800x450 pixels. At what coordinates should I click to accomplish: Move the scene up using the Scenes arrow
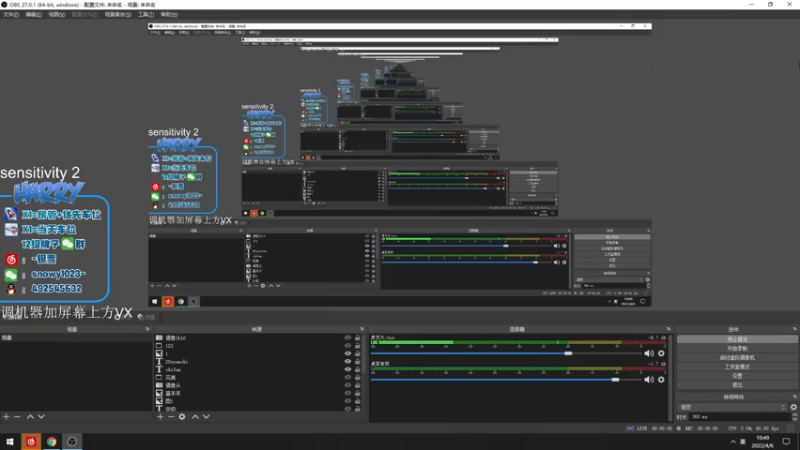(30, 417)
